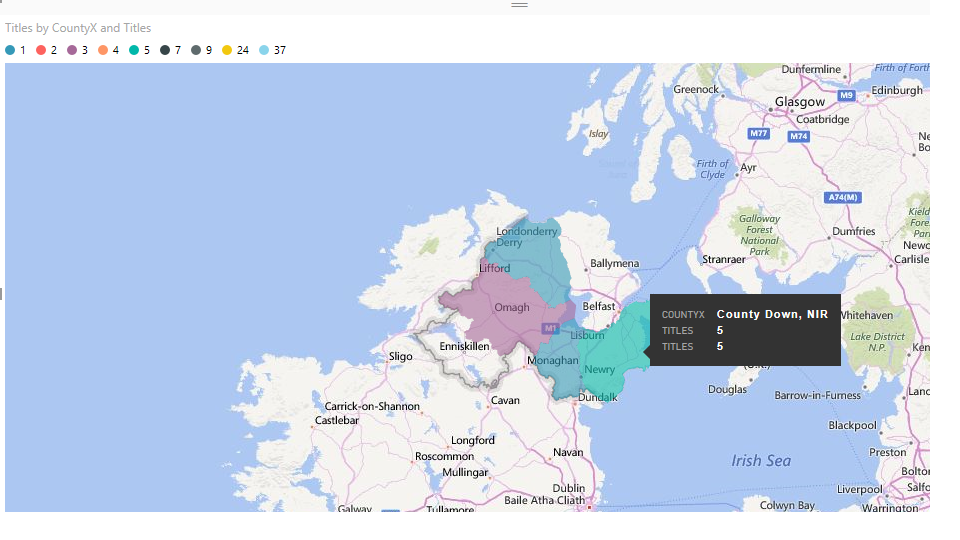Select legend color dot for value 2
Screen dimensions: 960x540
click(x=41, y=50)
